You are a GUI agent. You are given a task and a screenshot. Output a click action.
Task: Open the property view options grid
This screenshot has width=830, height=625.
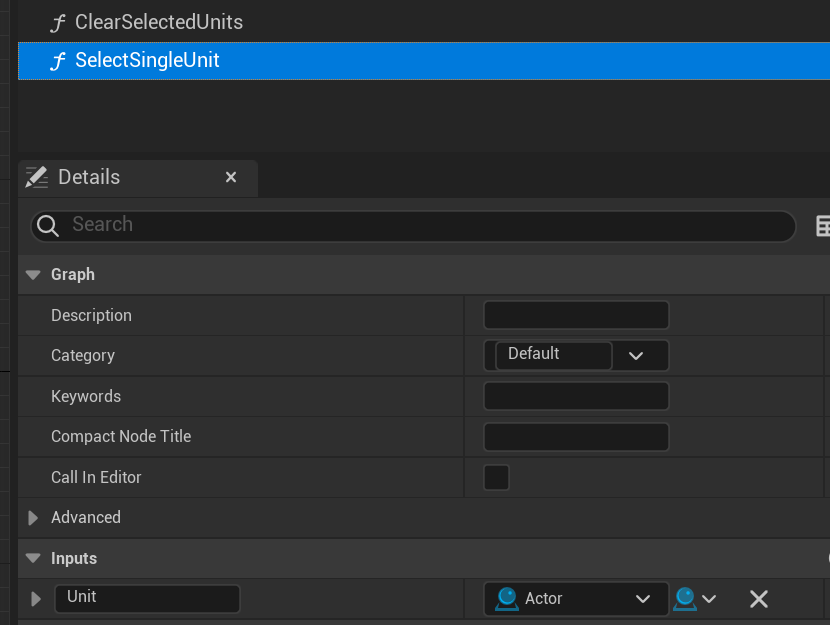[x=823, y=226]
